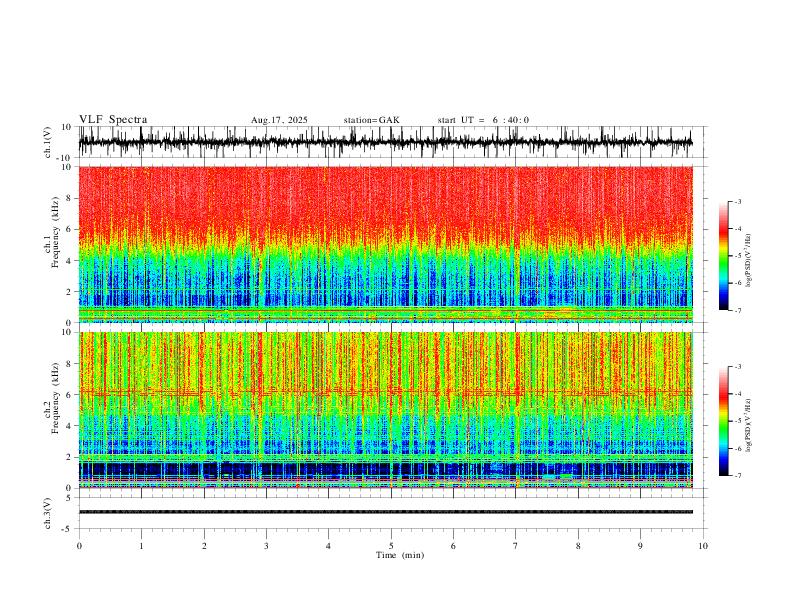Click the "3" tick on the Time axis
Screen dimensions: 792x612
click(x=266, y=546)
